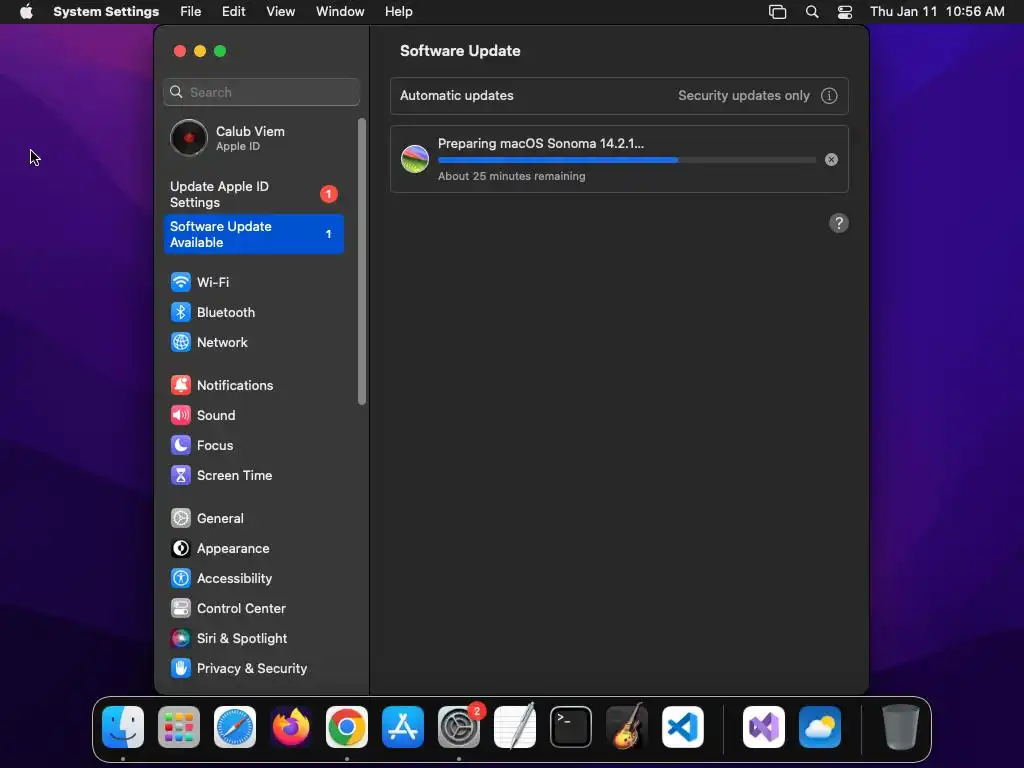Open GarageBand from the Dock
The height and width of the screenshot is (768, 1024).
(x=627, y=727)
